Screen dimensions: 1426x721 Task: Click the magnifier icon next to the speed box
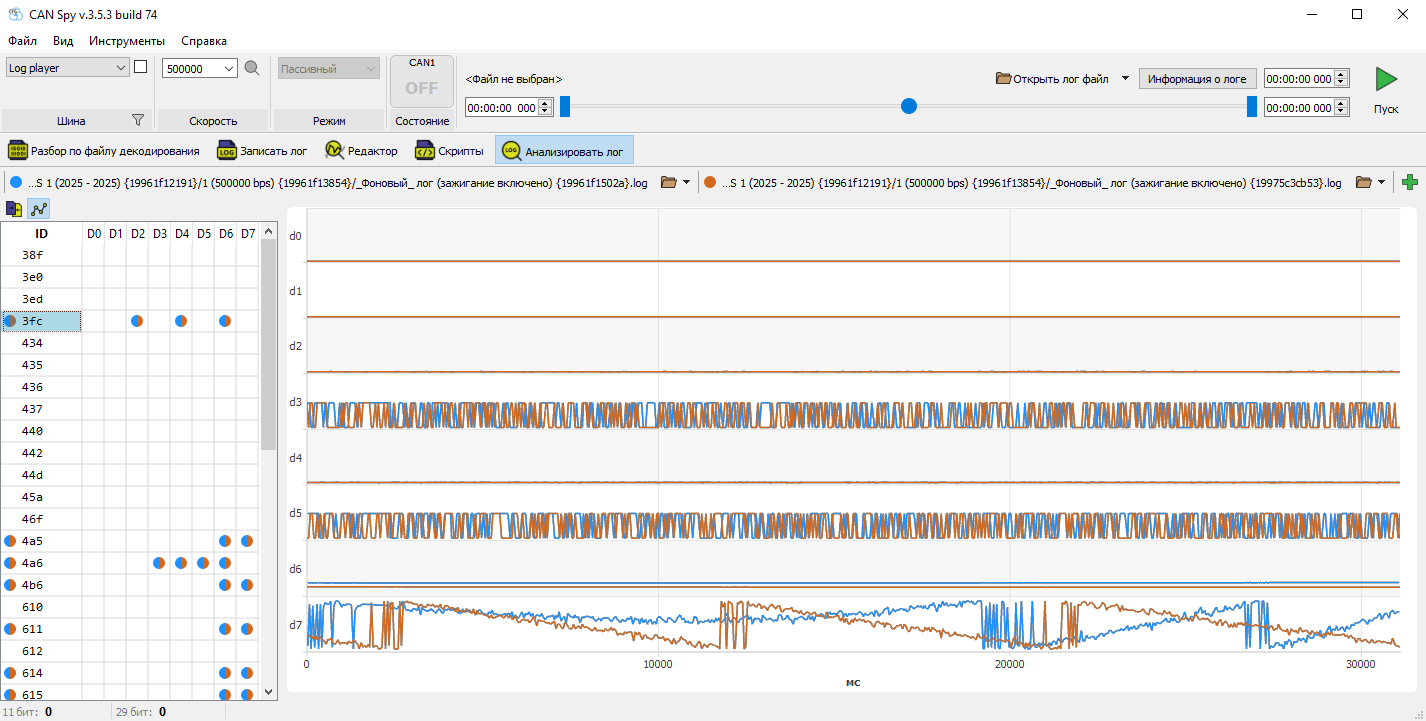tap(252, 68)
